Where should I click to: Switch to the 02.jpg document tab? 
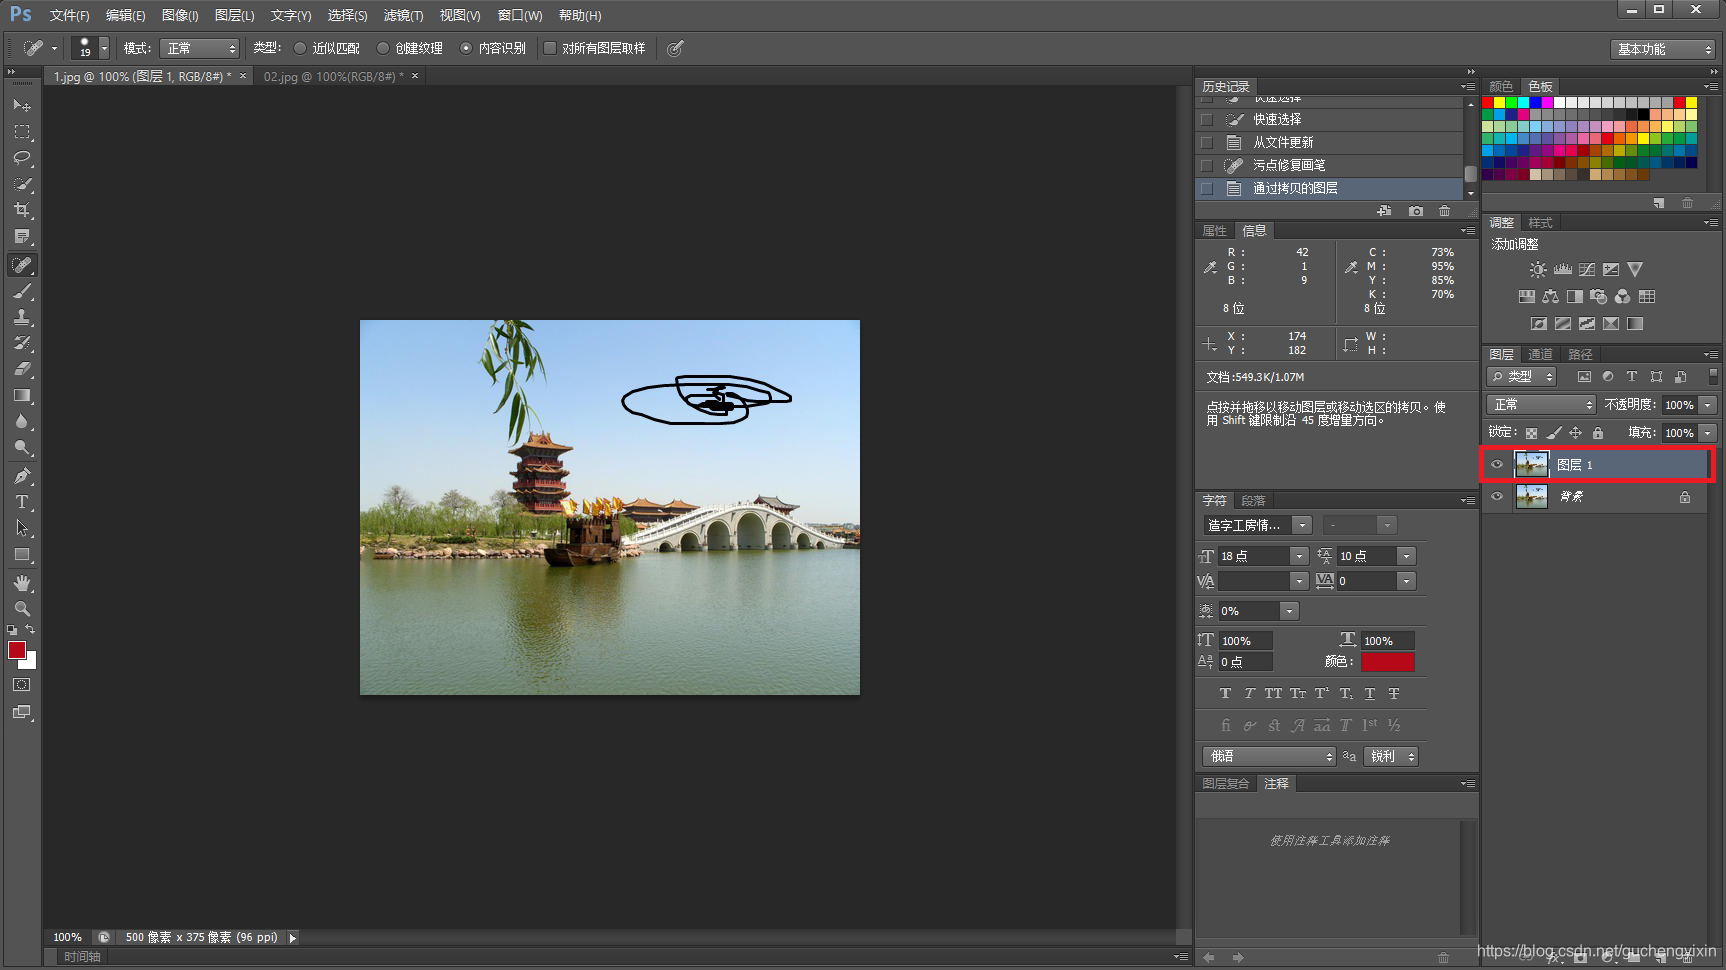point(332,76)
